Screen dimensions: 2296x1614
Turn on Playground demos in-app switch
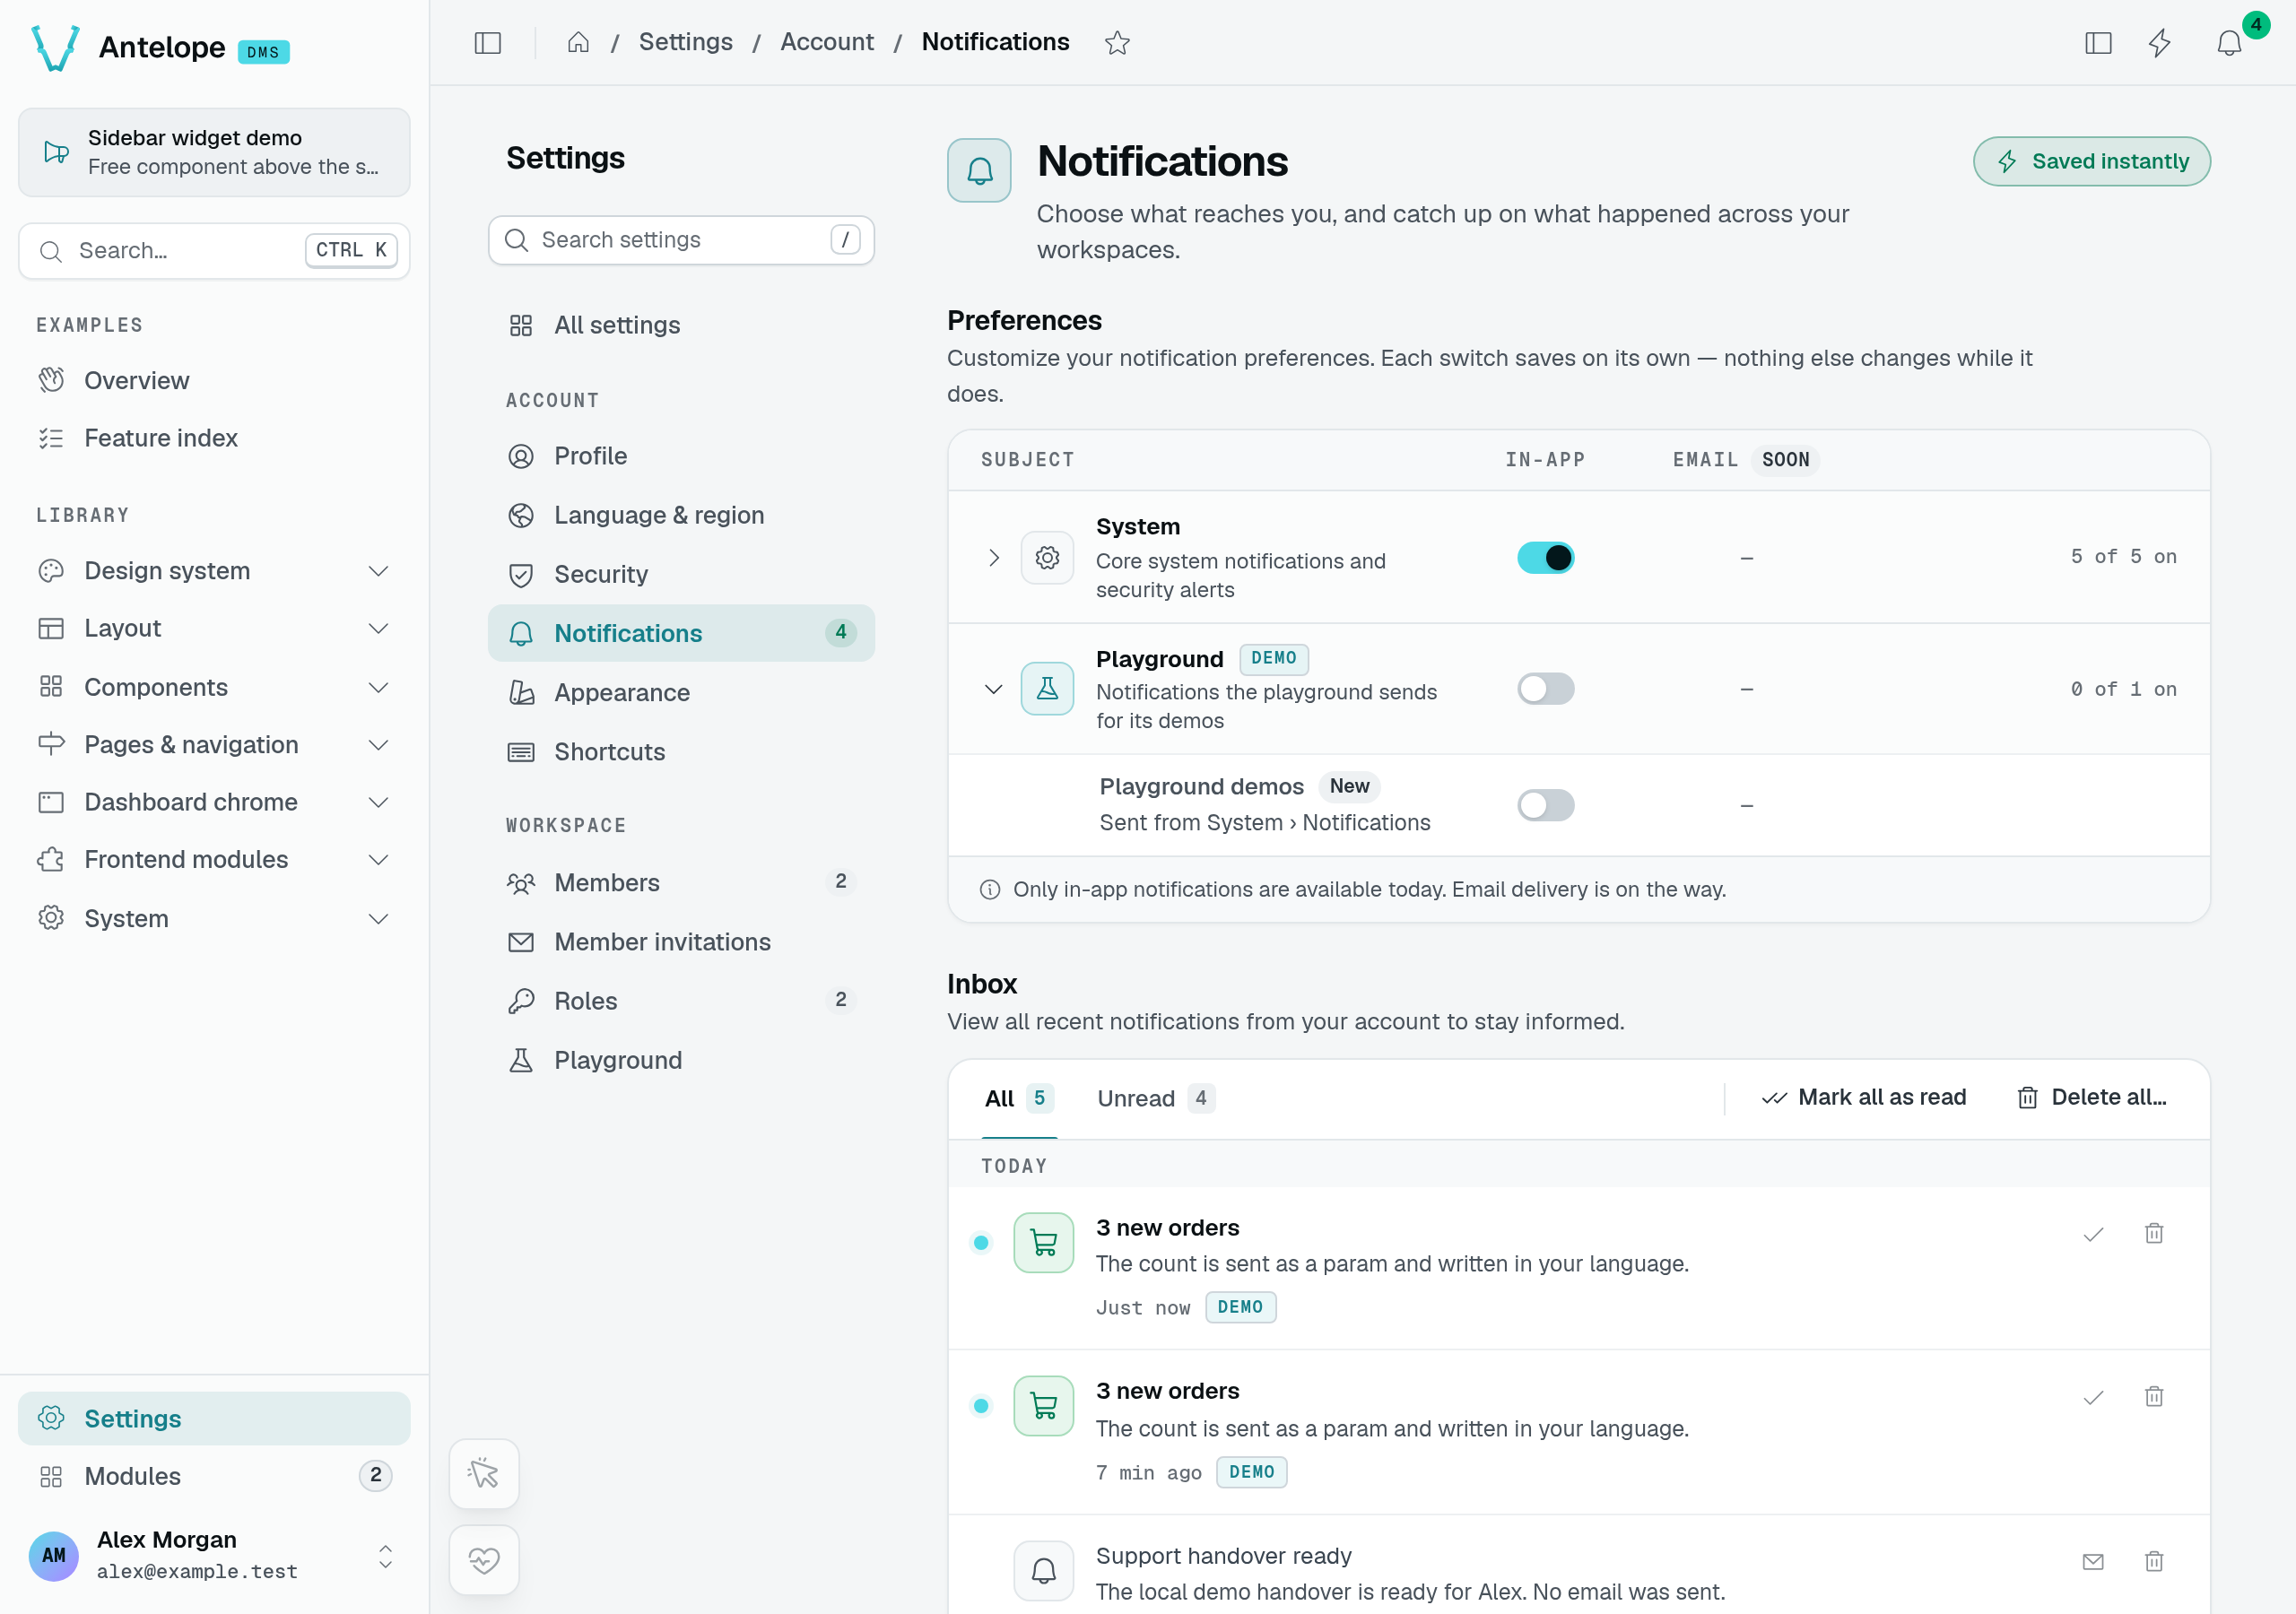[1545, 805]
